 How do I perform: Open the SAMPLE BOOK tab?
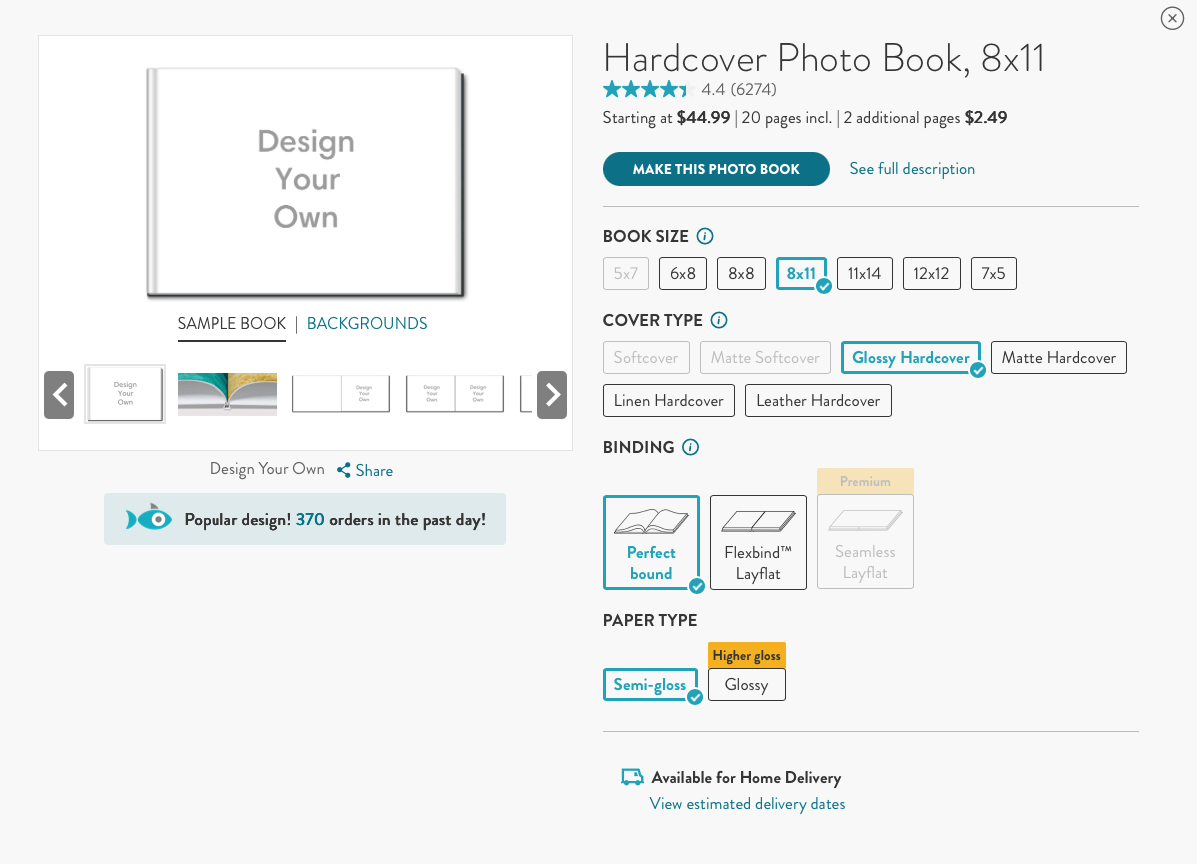pos(232,323)
